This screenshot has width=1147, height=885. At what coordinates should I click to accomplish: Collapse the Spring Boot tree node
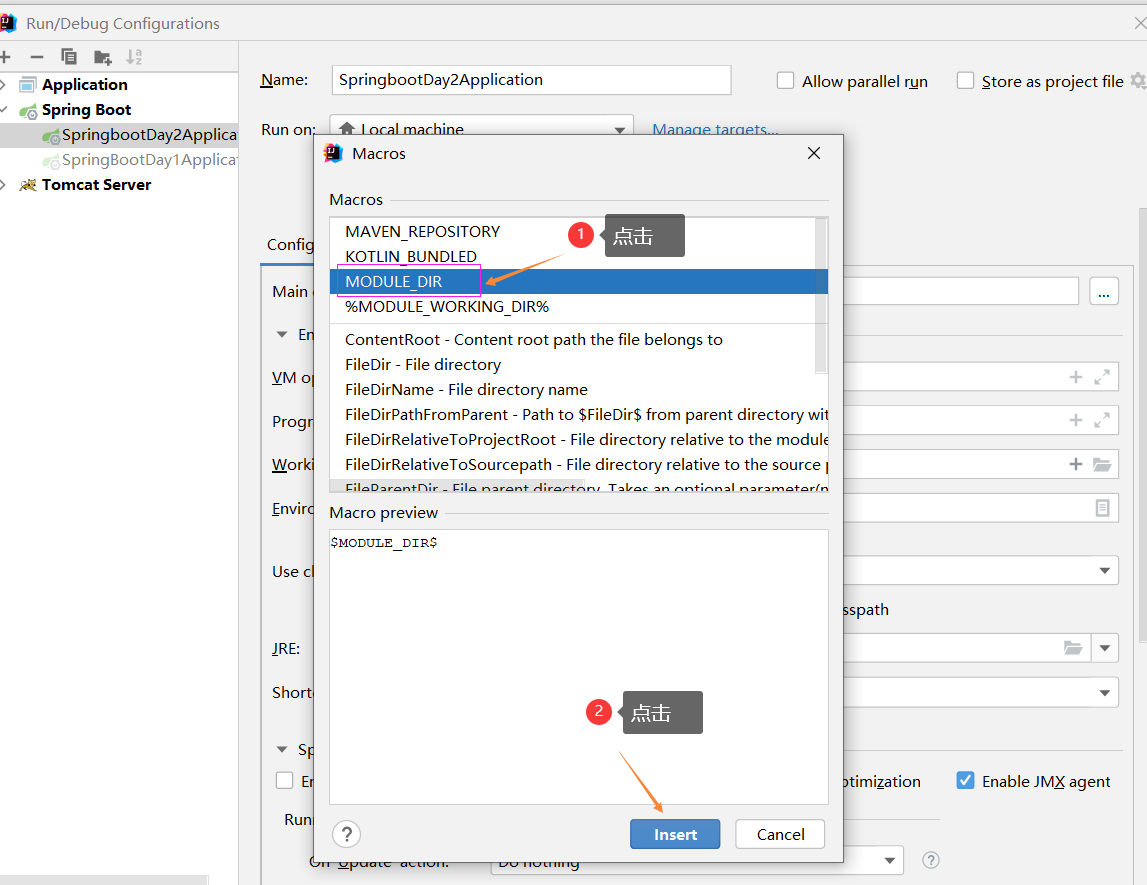coord(3,110)
